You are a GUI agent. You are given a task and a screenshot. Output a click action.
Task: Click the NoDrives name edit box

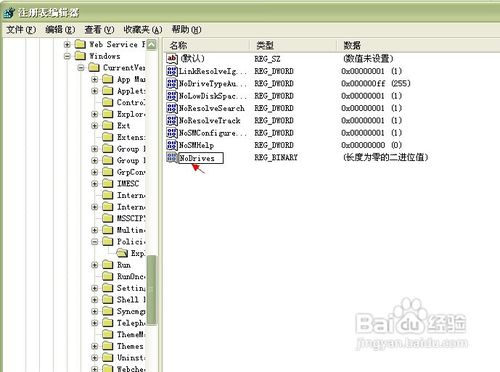pyautogui.click(x=201, y=158)
